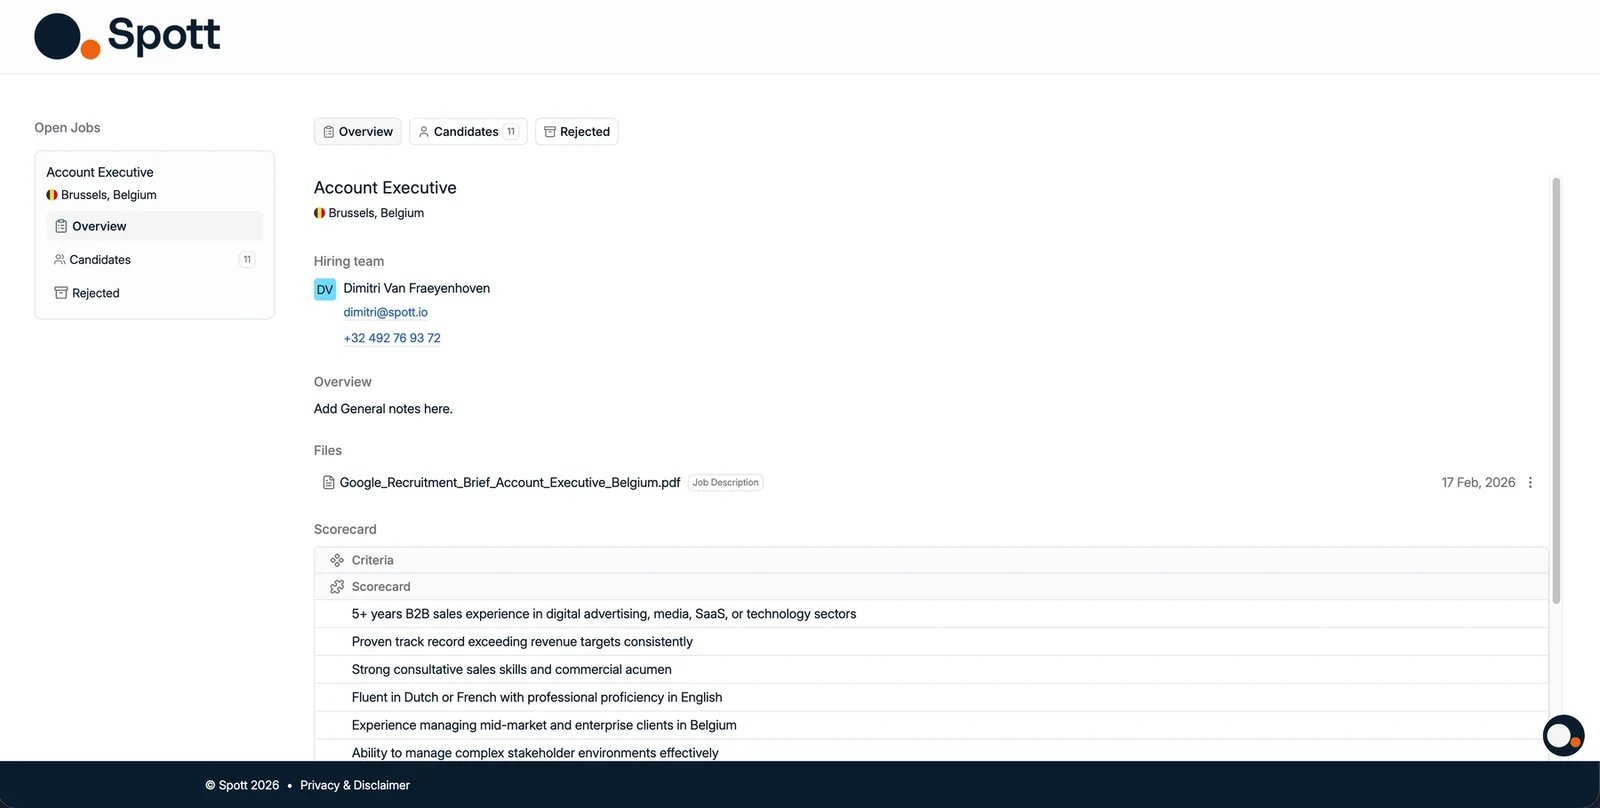Click the Belgium flag beside the main job location
Screen dimensions: 1600x808
(320, 213)
